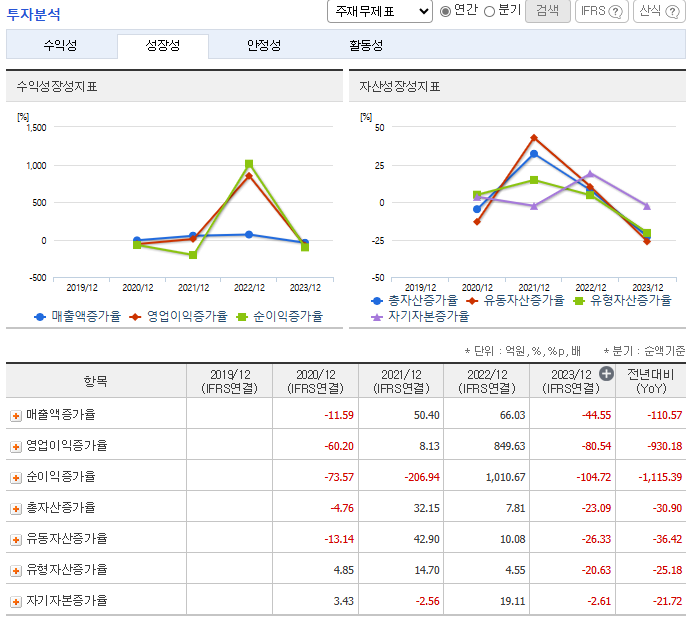The width and height of the screenshot is (686, 619).
Task: Expand the 매출액증가율 row plus icon
Action: point(16,416)
